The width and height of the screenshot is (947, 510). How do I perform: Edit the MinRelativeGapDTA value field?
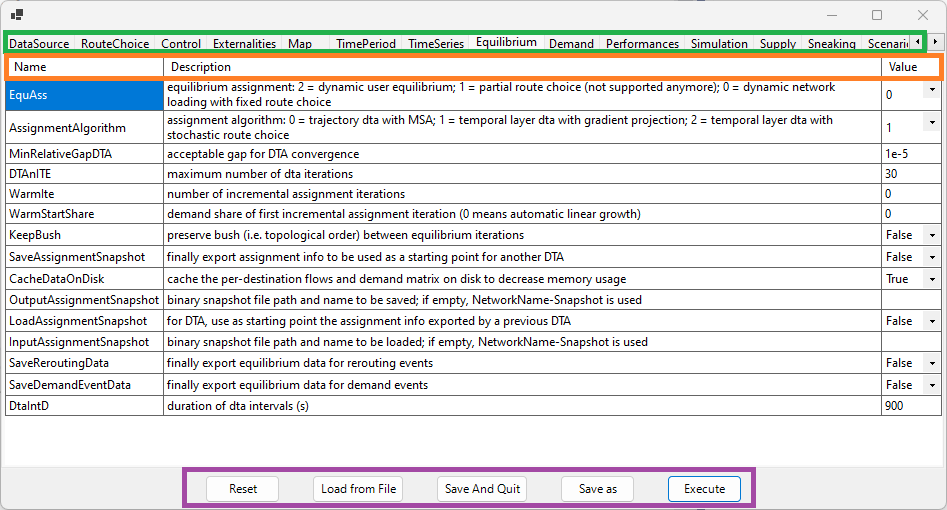click(x=910, y=154)
